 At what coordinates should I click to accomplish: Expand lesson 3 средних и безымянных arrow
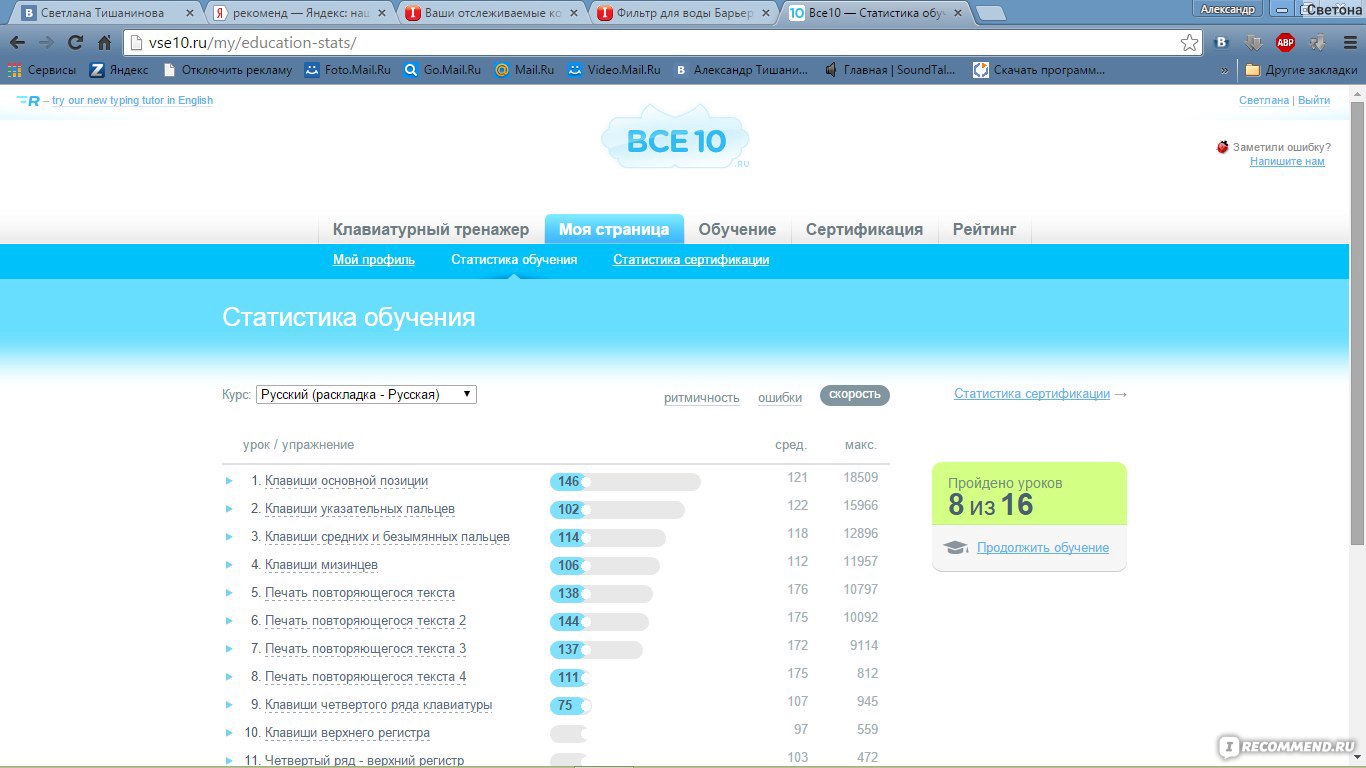coord(229,537)
